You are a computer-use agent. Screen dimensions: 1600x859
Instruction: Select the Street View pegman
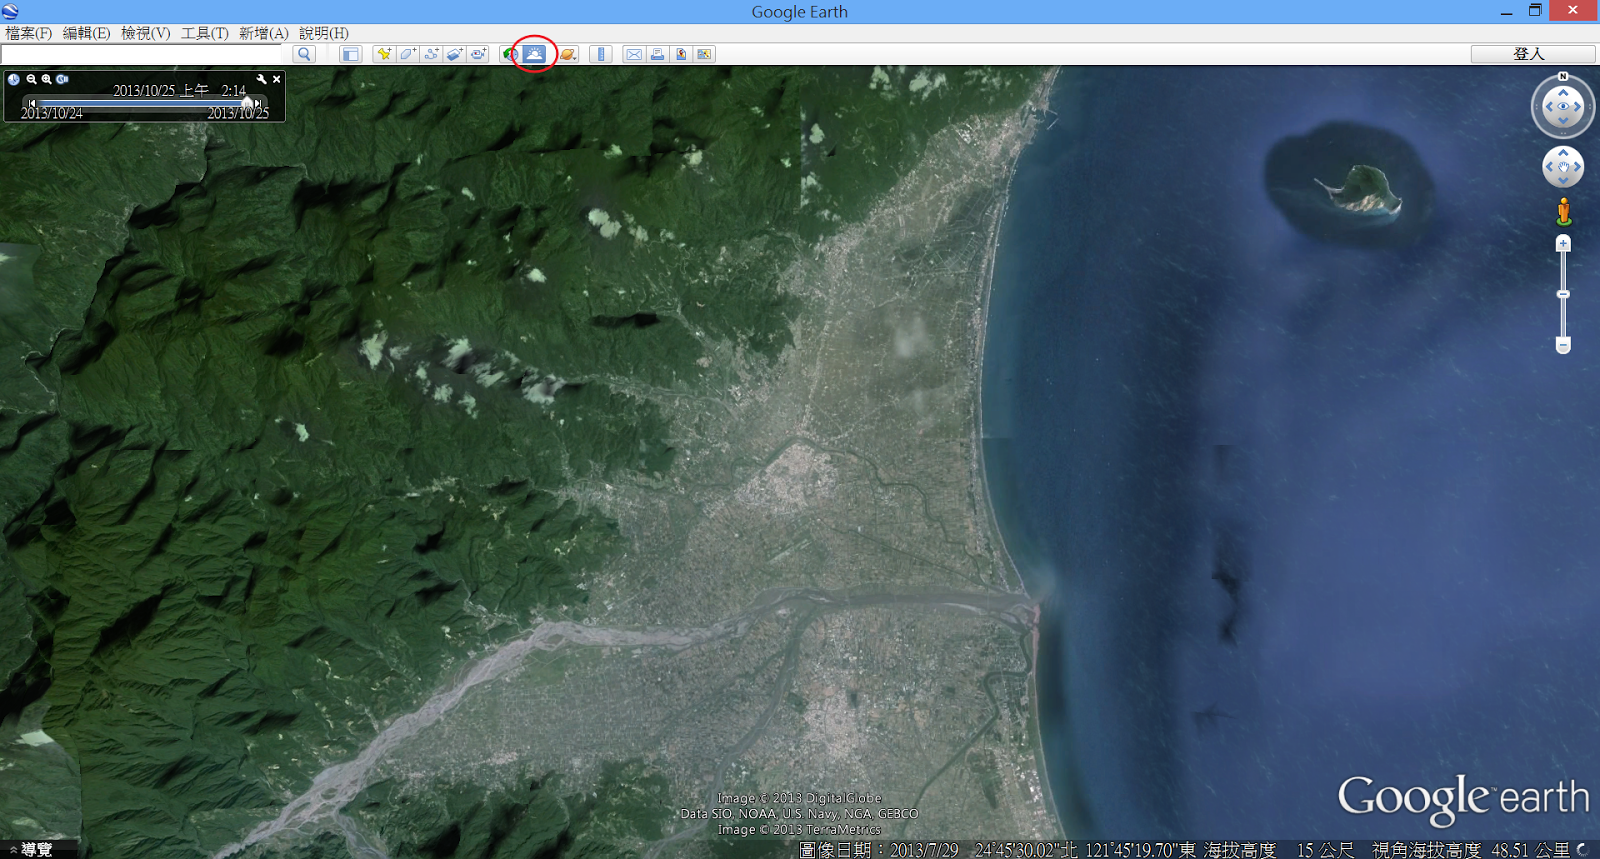[1563, 211]
